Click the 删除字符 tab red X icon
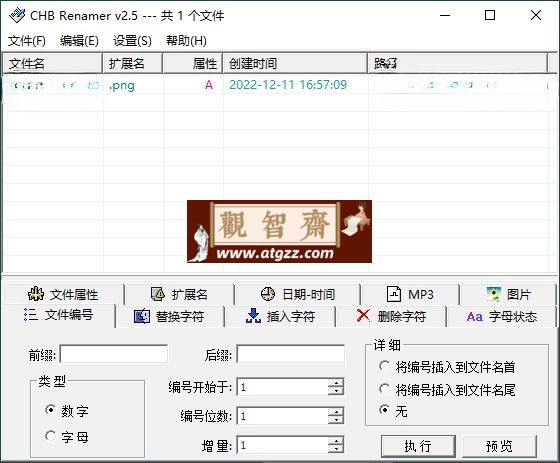This screenshot has height=463, width=560. [x=363, y=316]
